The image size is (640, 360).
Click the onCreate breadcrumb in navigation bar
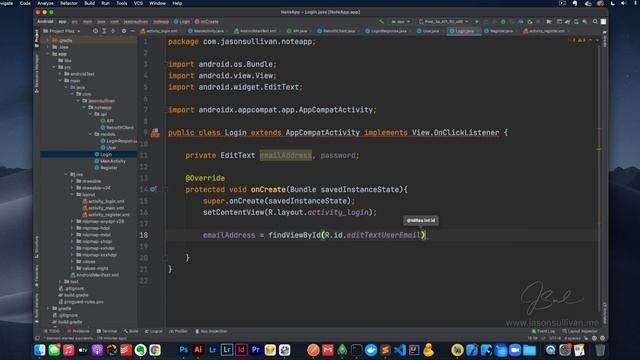(x=207, y=22)
